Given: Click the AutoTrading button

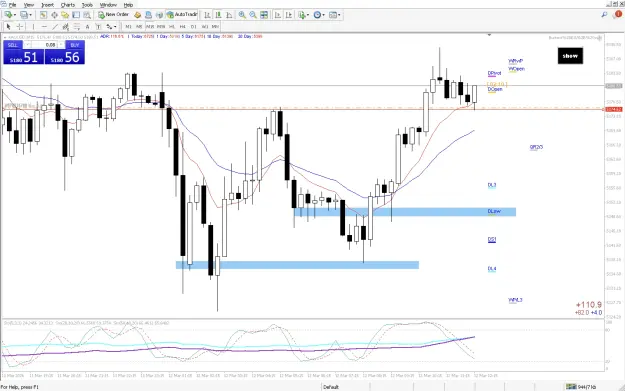Looking at the screenshot, I should [182, 15].
